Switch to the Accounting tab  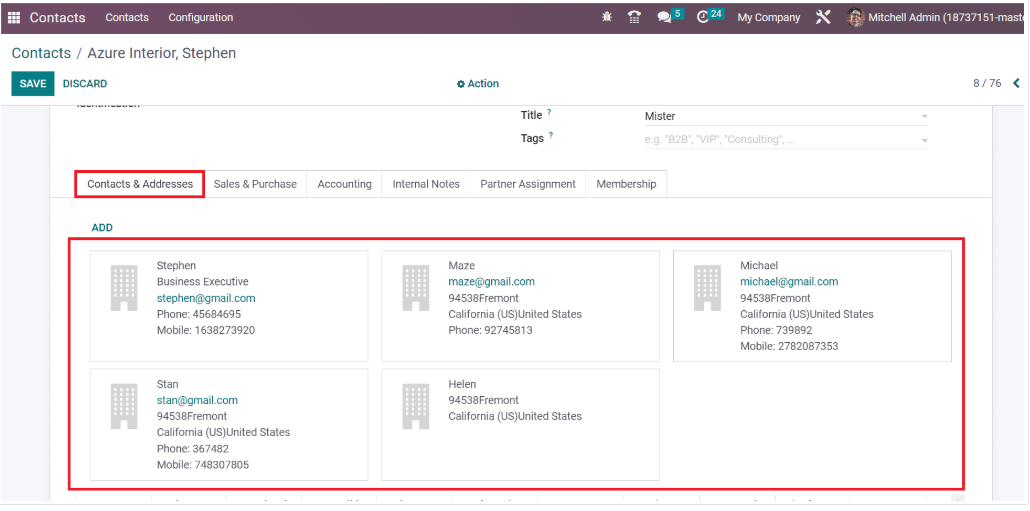[x=344, y=184]
